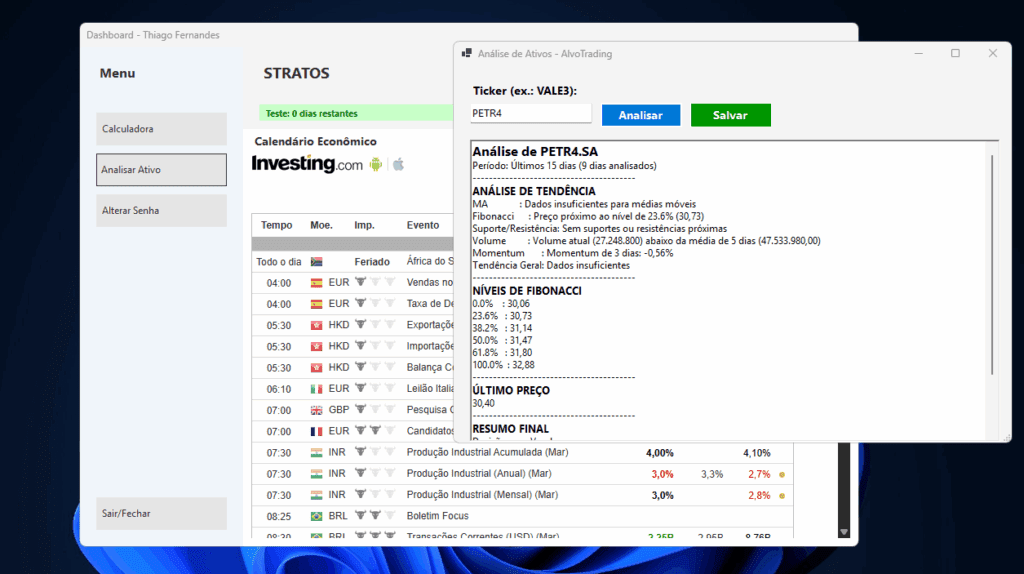Click the yellow dot icon beside 2,8%
Viewport: 1024px width, 574px height.
(782, 496)
